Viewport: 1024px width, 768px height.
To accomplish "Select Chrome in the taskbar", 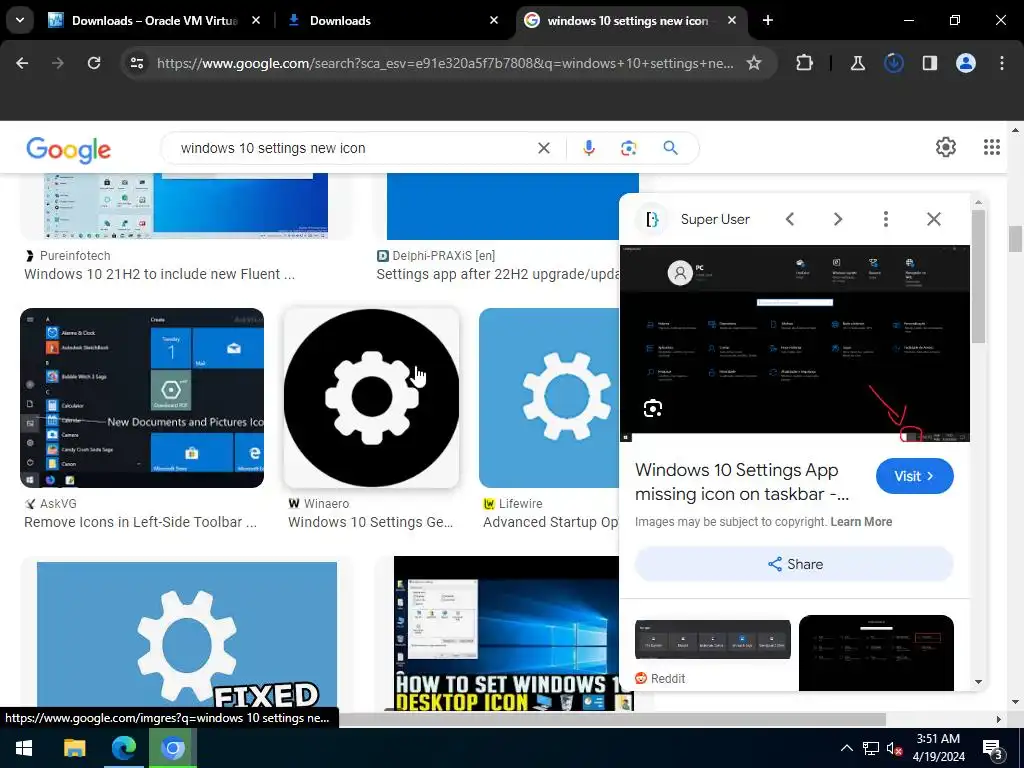I will (x=172, y=748).
